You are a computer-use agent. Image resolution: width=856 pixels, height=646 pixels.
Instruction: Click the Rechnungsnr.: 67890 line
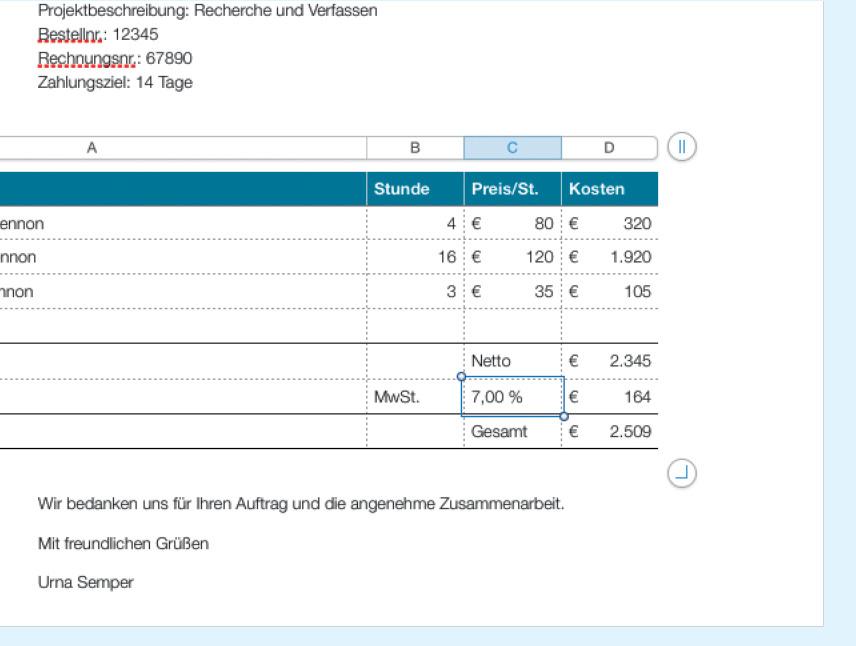pos(115,58)
